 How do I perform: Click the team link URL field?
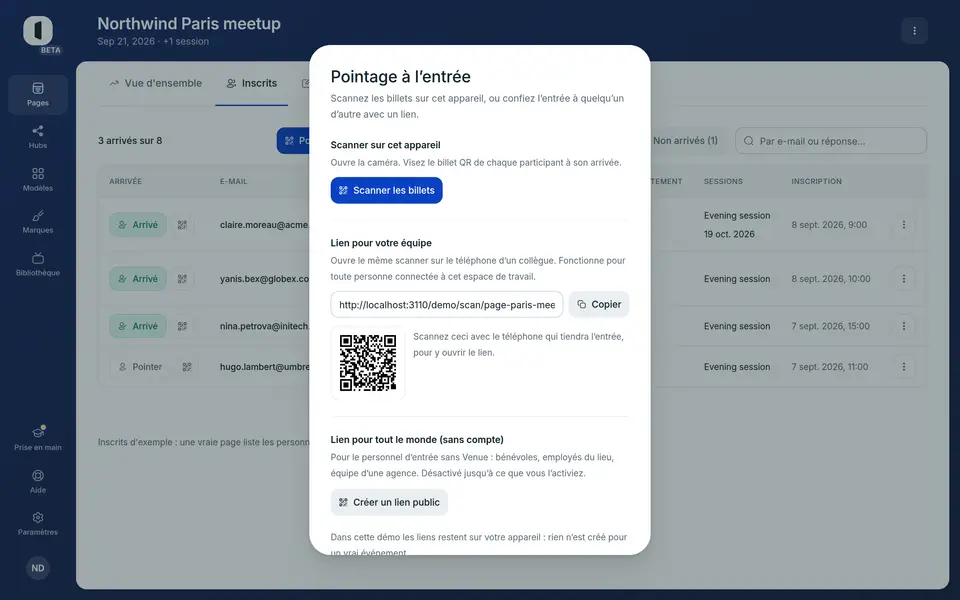click(447, 304)
